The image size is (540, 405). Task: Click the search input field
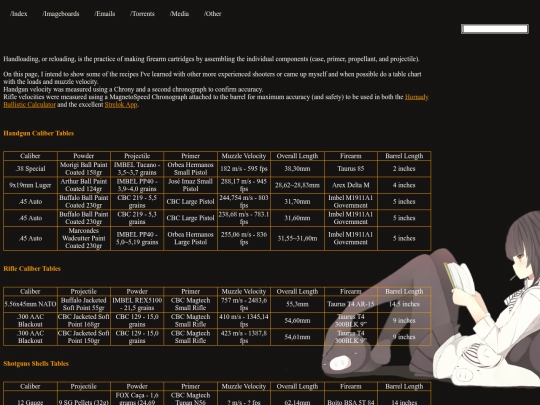point(495,29)
